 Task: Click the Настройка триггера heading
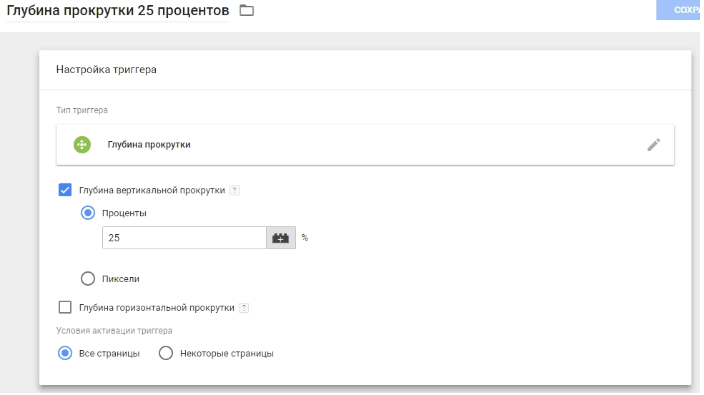coord(106,70)
